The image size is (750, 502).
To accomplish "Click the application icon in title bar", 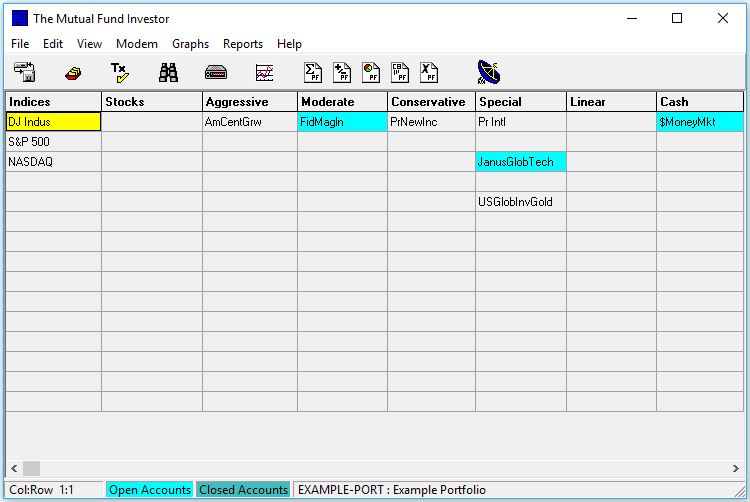I will tap(20, 18).
